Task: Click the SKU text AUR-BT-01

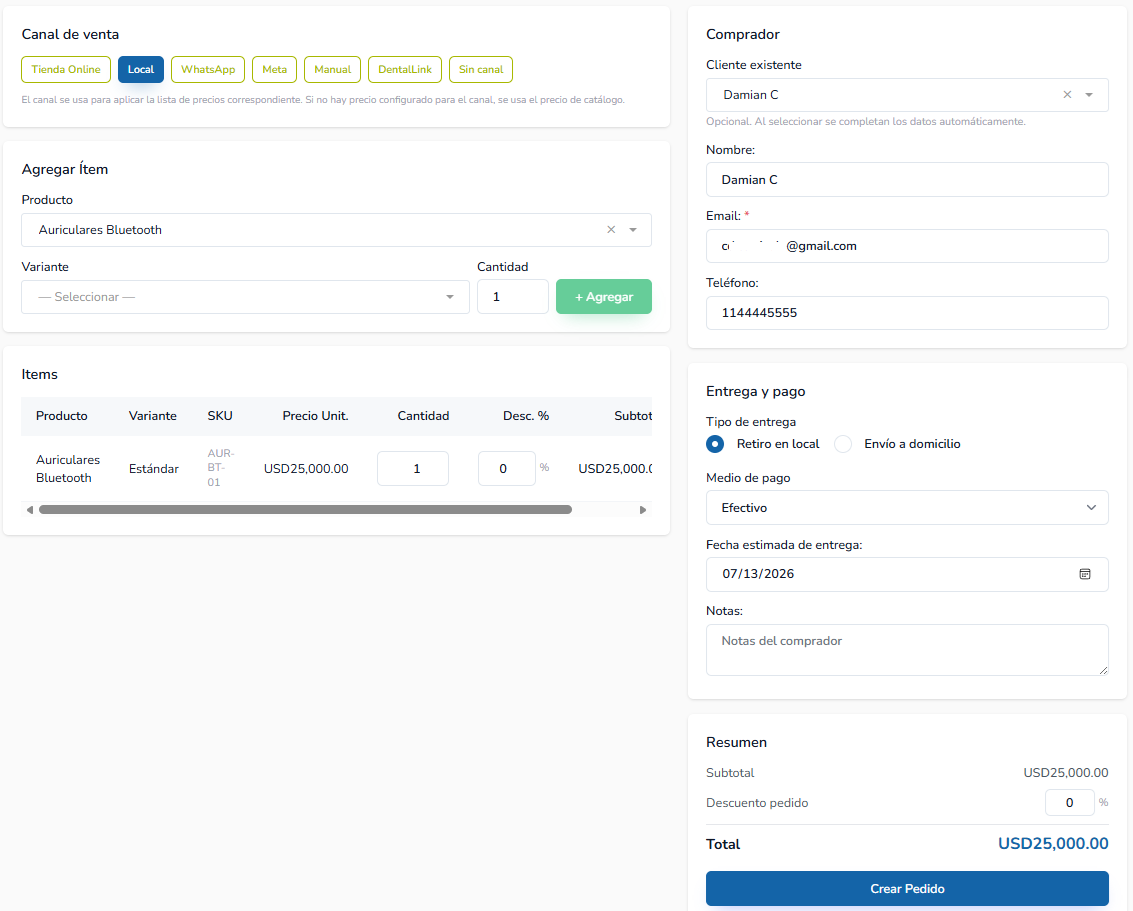Action: click(220, 468)
